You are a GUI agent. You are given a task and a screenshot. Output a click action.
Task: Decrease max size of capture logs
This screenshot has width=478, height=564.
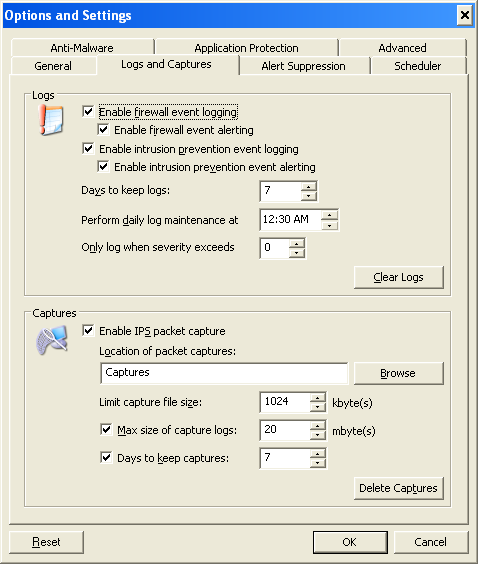click(x=318, y=435)
